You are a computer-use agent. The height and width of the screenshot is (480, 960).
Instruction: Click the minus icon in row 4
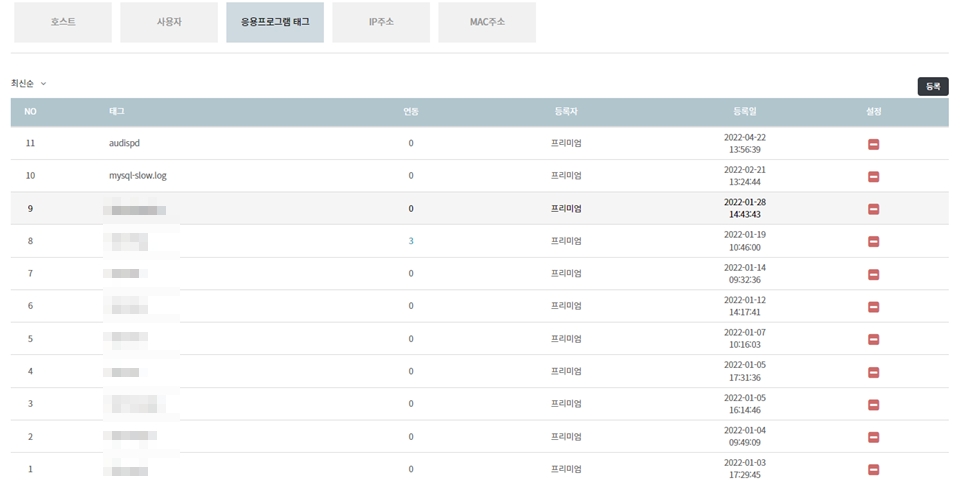click(x=873, y=372)
